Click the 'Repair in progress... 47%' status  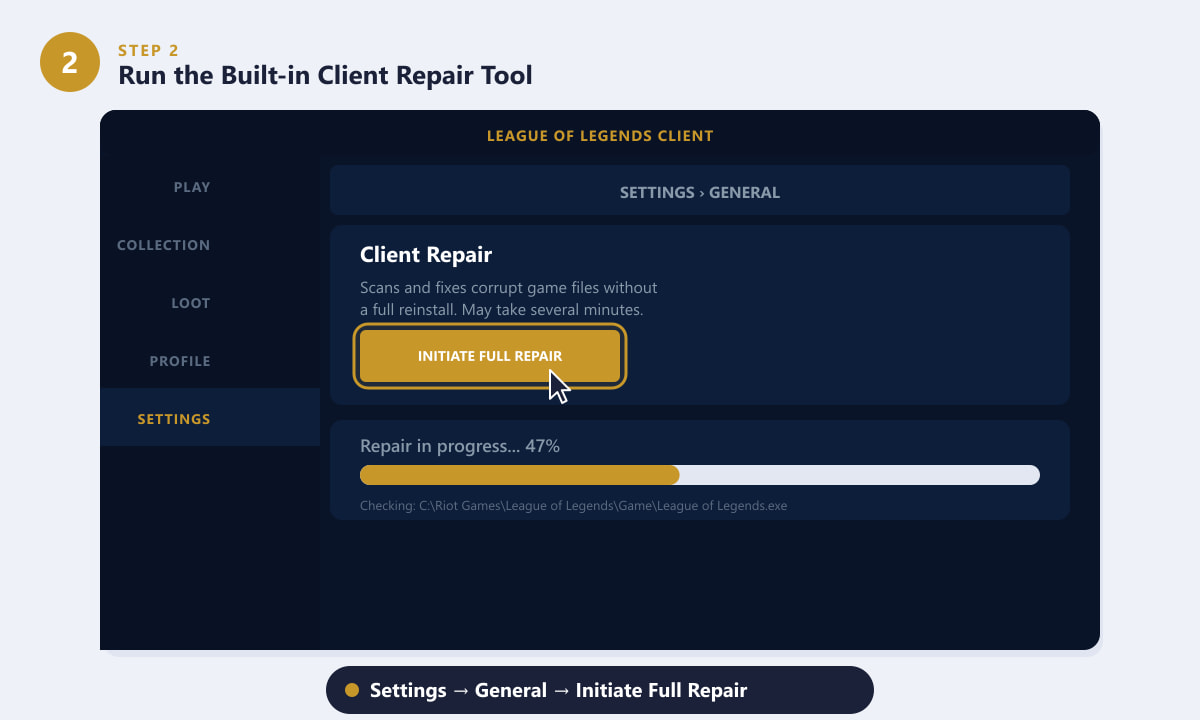(x=460, y=446)
